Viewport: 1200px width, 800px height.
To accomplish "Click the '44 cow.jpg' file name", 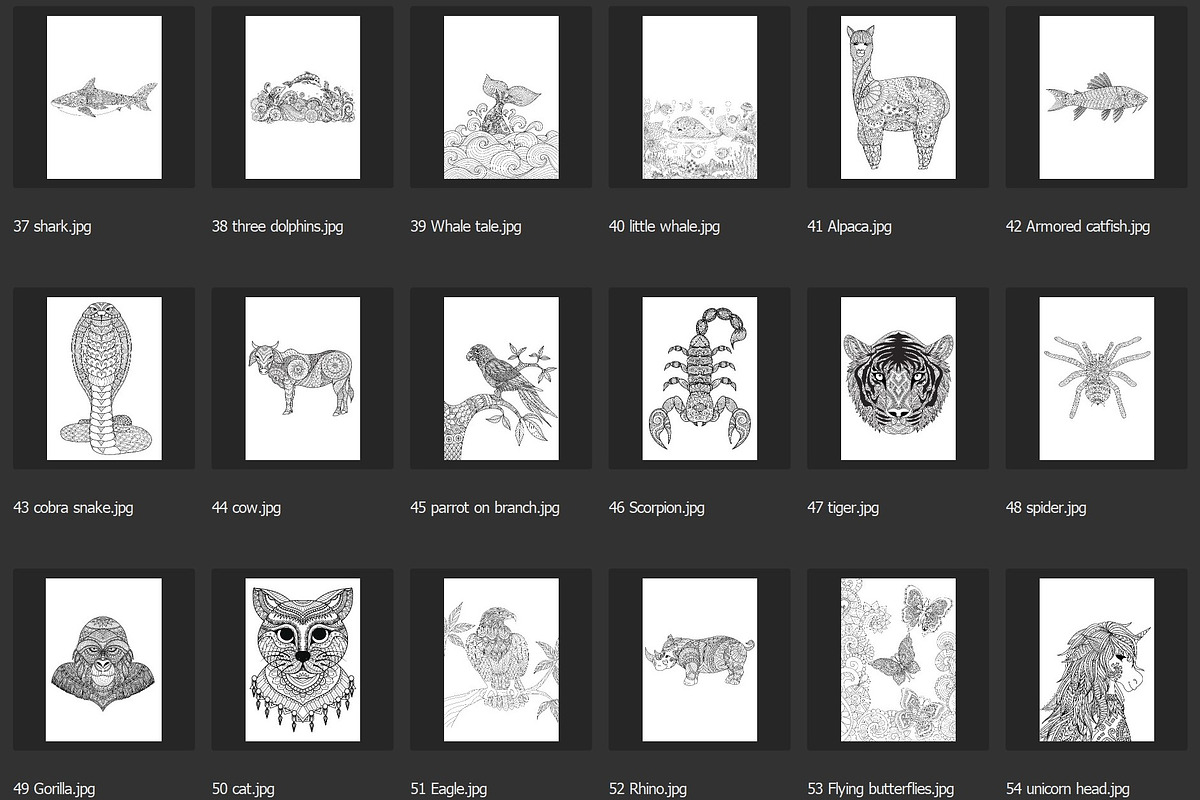I will (246, 508).
